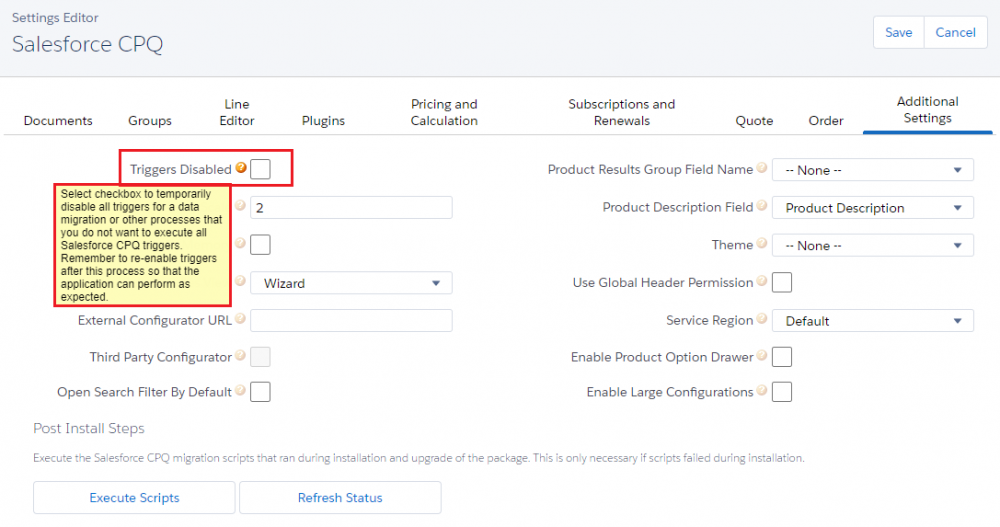1000x527 pixels.
Task: Tick Enable Product Option Drawer checkbox
Action: click(782, 357)
